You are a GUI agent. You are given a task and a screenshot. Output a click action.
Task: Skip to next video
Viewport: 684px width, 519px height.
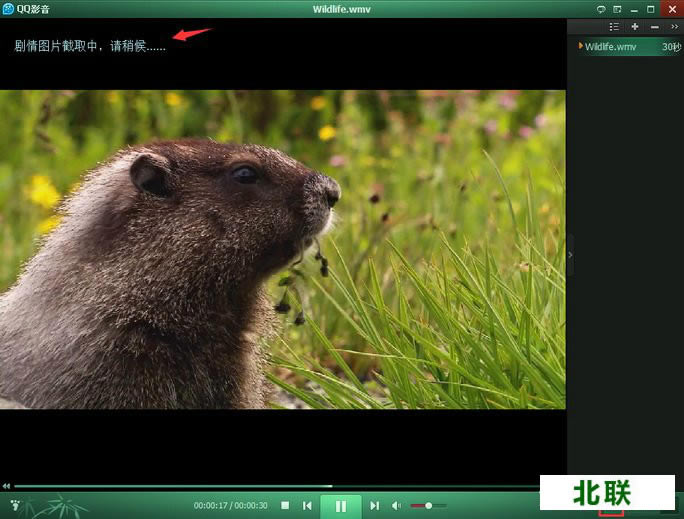point(375,506)
